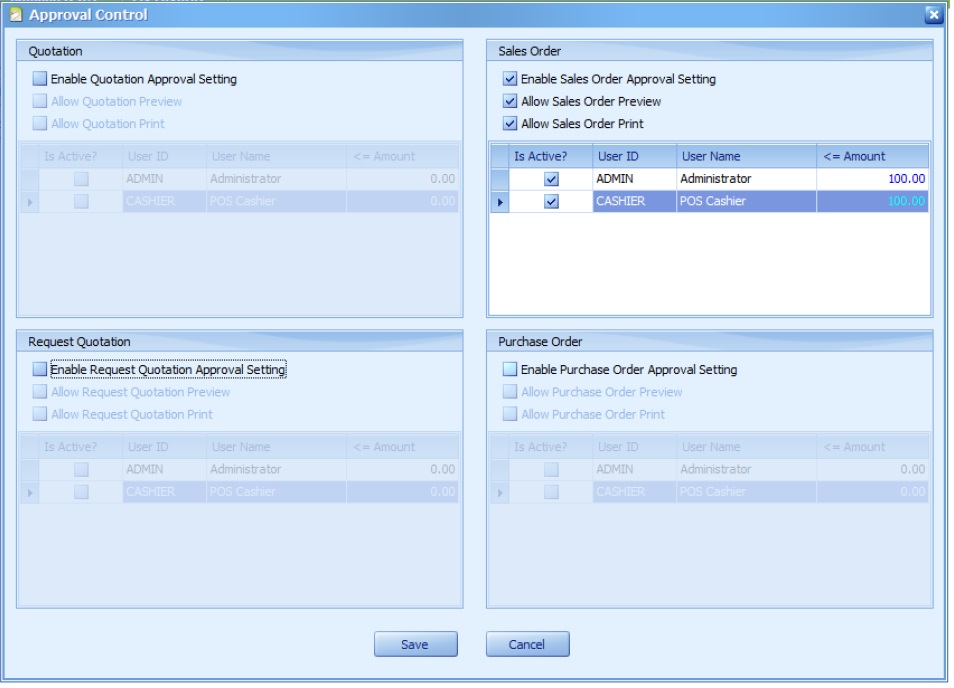Toggle Allow Sales Order Preview checkbox
Screen dimensions: 954x688
click(x=511, y=102)
